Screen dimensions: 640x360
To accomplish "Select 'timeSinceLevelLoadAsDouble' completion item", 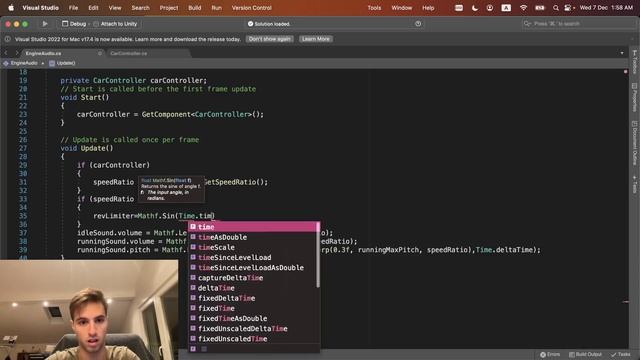I will pyautogui.click(x=253, y=268).
